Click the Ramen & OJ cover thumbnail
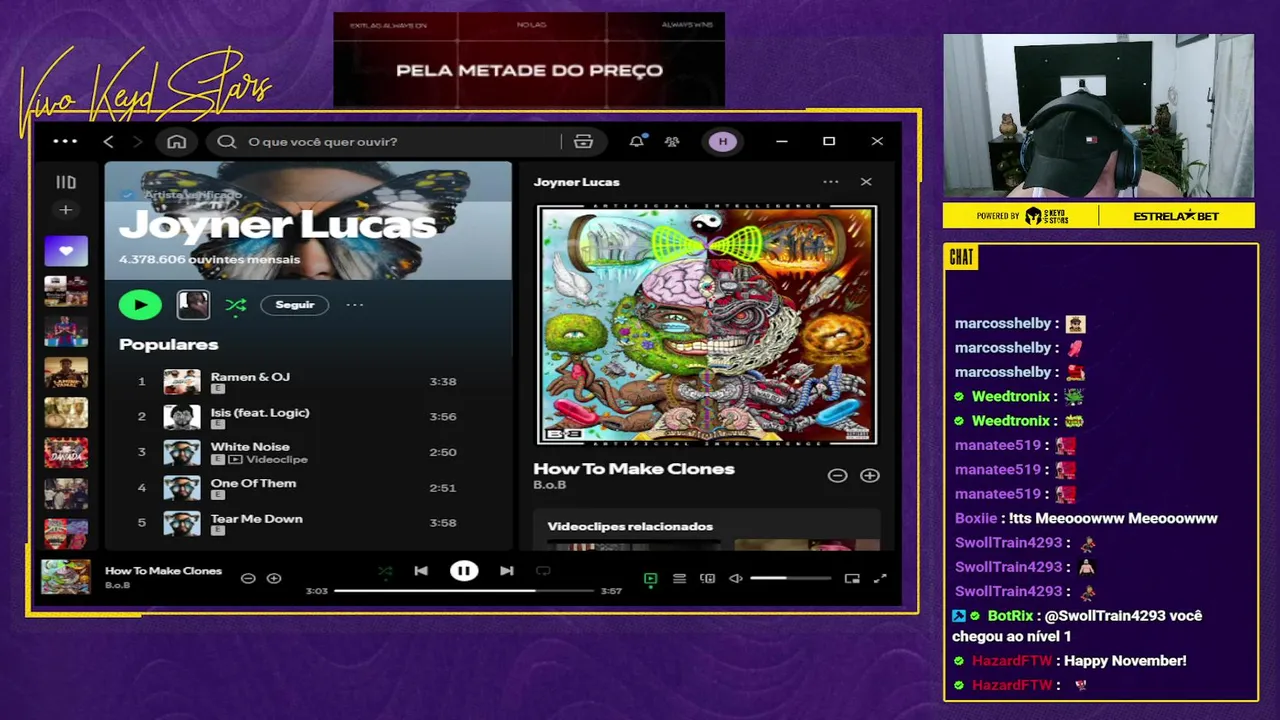1280x720 pixels. 182,382
